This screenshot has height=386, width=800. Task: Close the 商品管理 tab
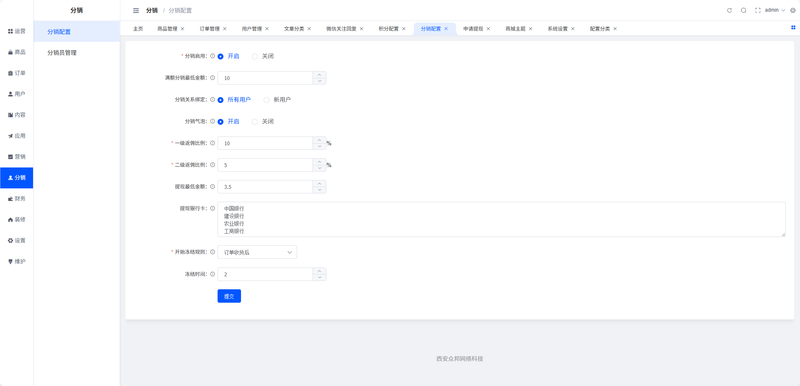(x=182, y=29)
